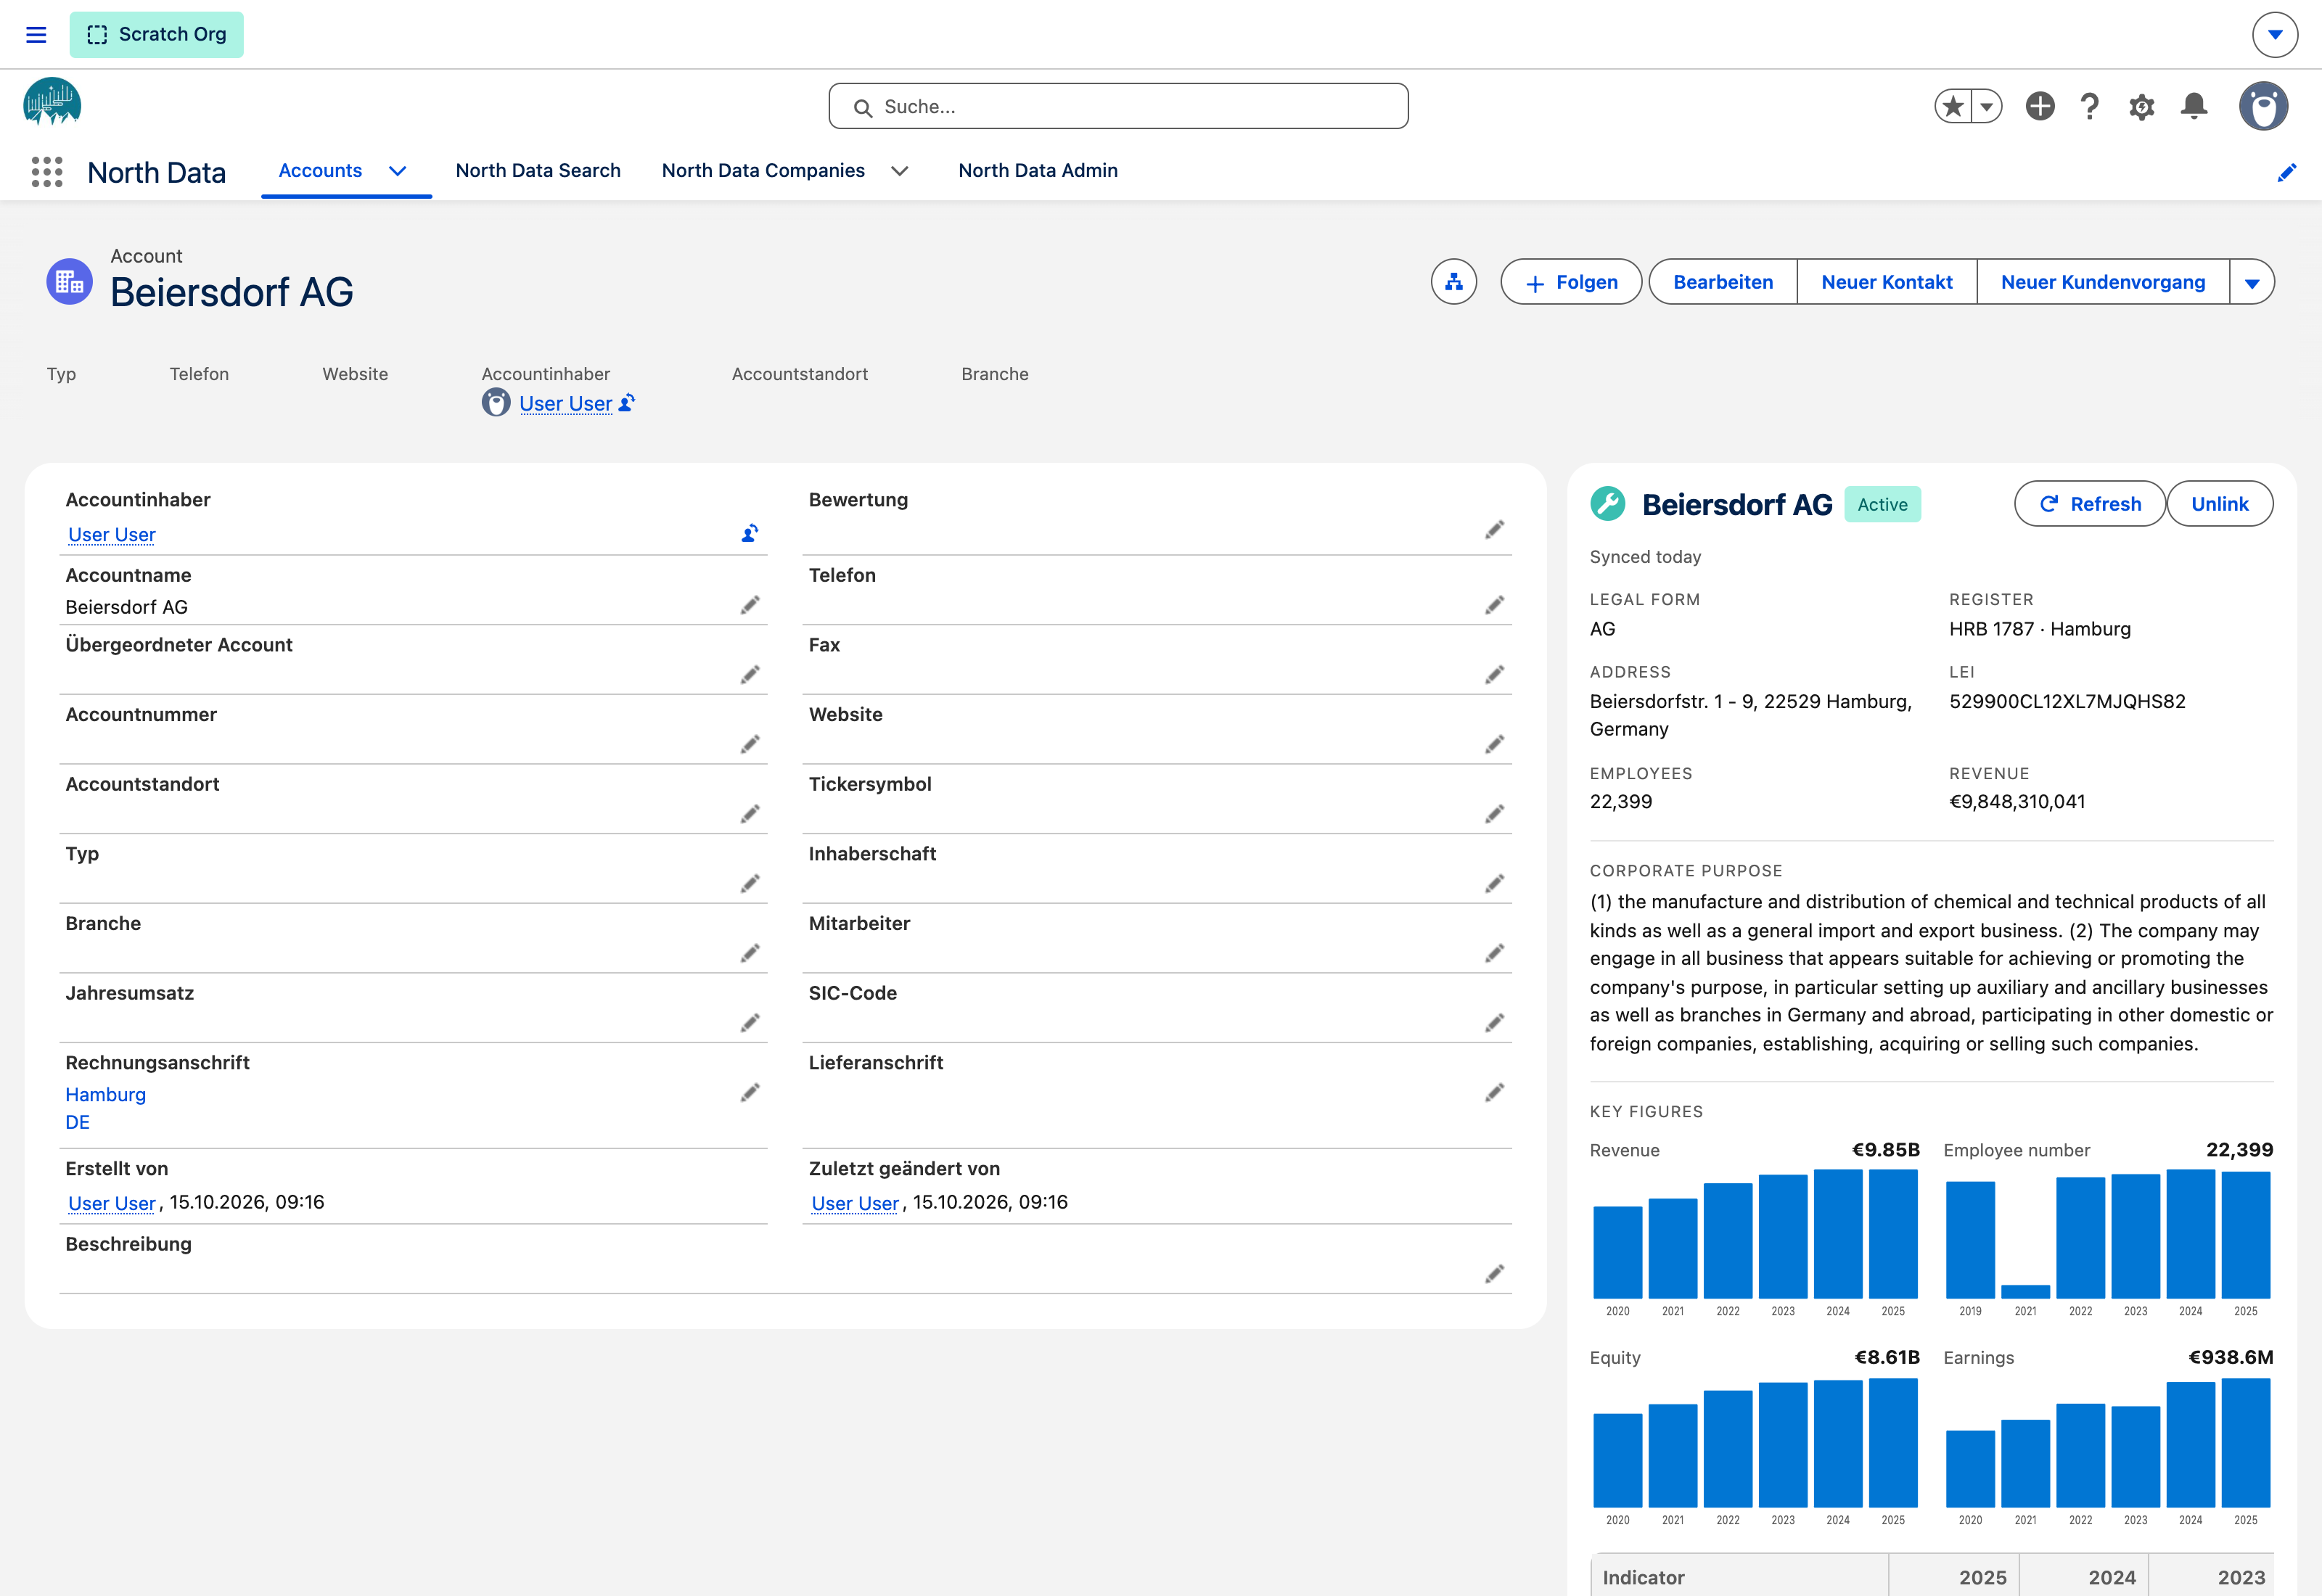
Task: Edit the SIC-Code field pencil
Action: [1494, 1023]
